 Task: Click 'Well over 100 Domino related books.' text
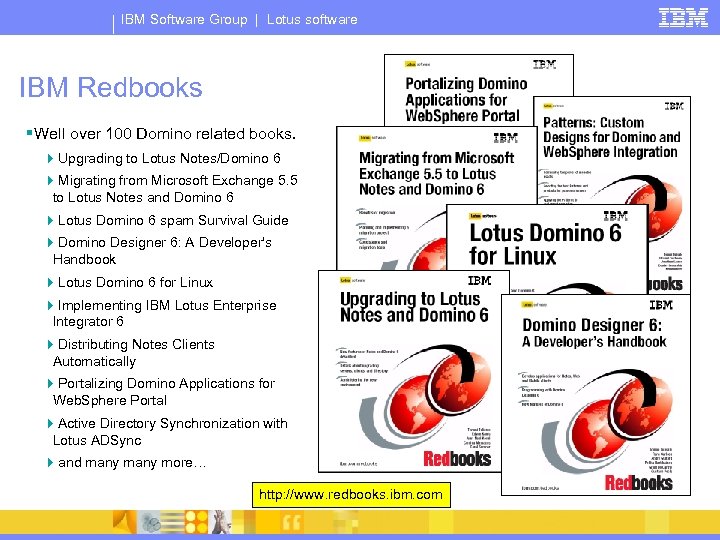click(x=165, y=134)
